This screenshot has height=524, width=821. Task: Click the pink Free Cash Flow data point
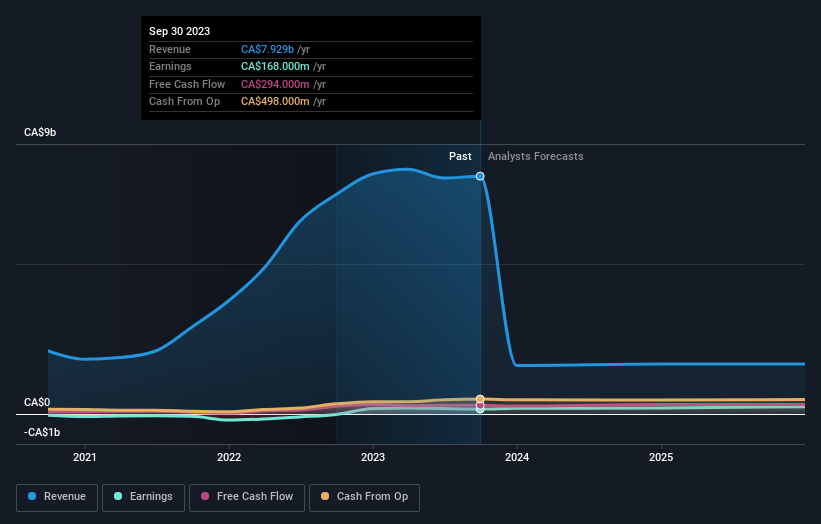click(x=480, y=405)
